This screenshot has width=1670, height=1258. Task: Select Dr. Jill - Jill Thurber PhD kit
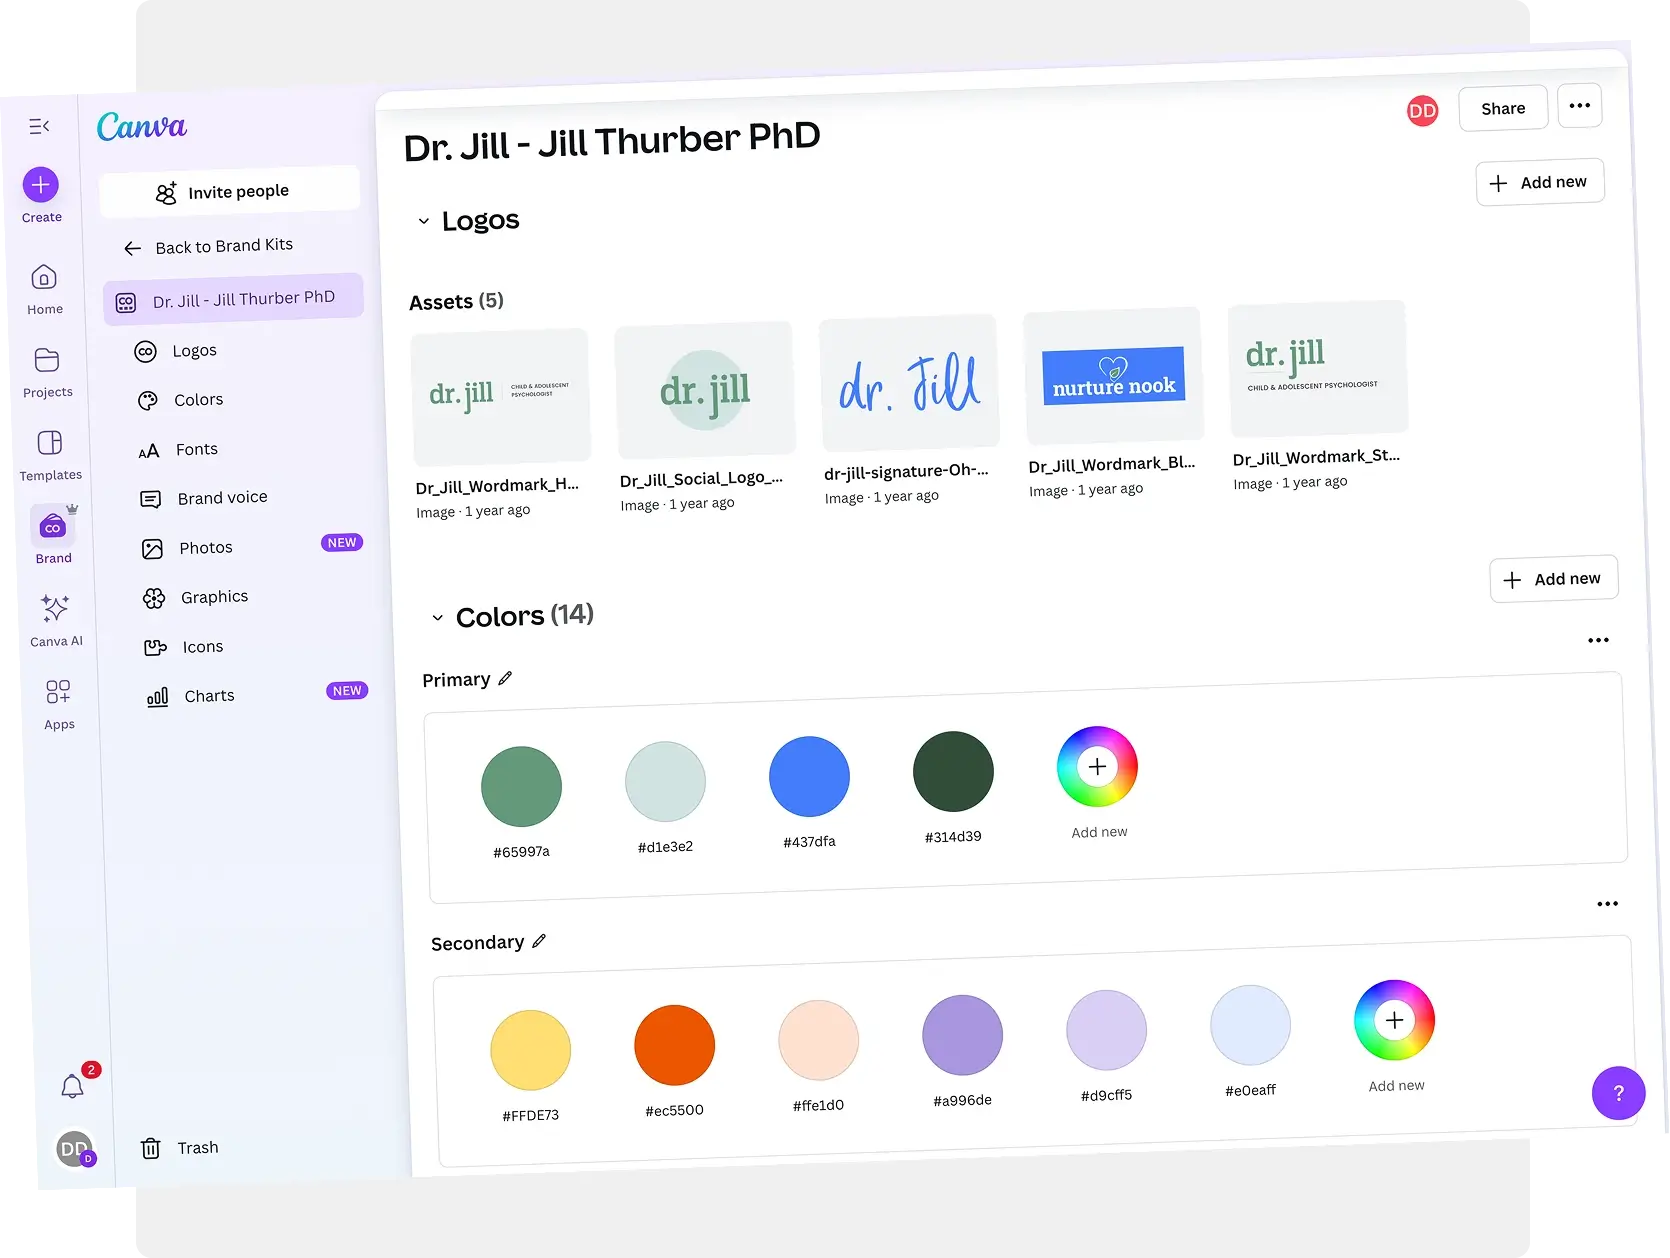(233, 299)
